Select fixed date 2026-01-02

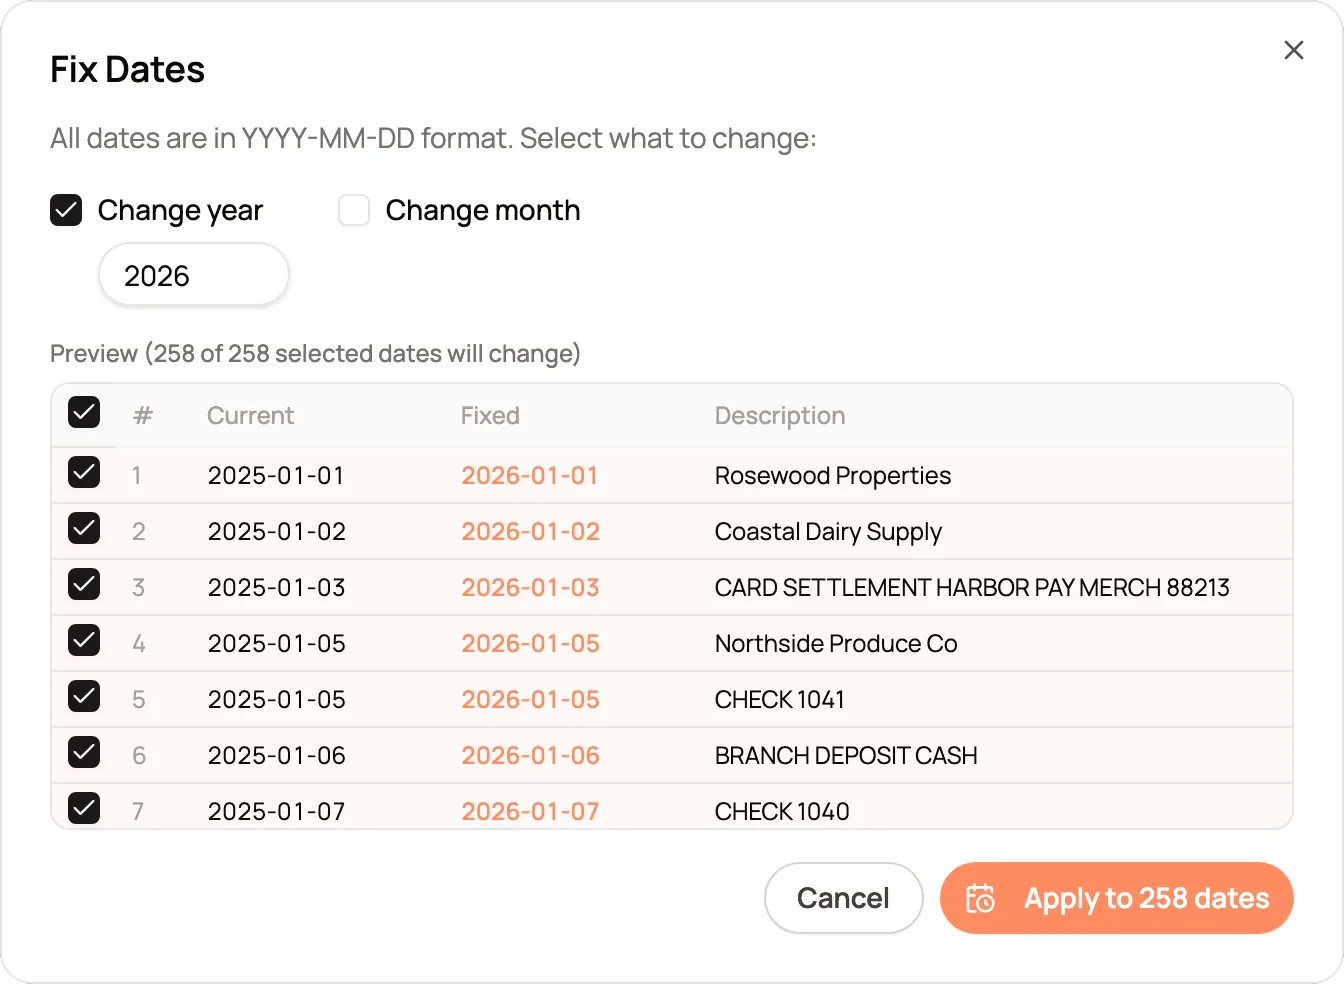[530, 532]
